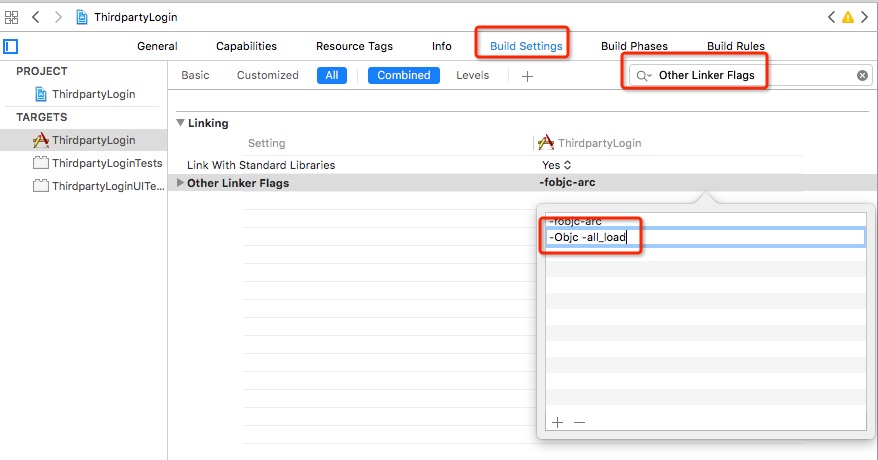Switch to the General tab
The width and height of the screenshot is (878, 460).
[157, 46]
